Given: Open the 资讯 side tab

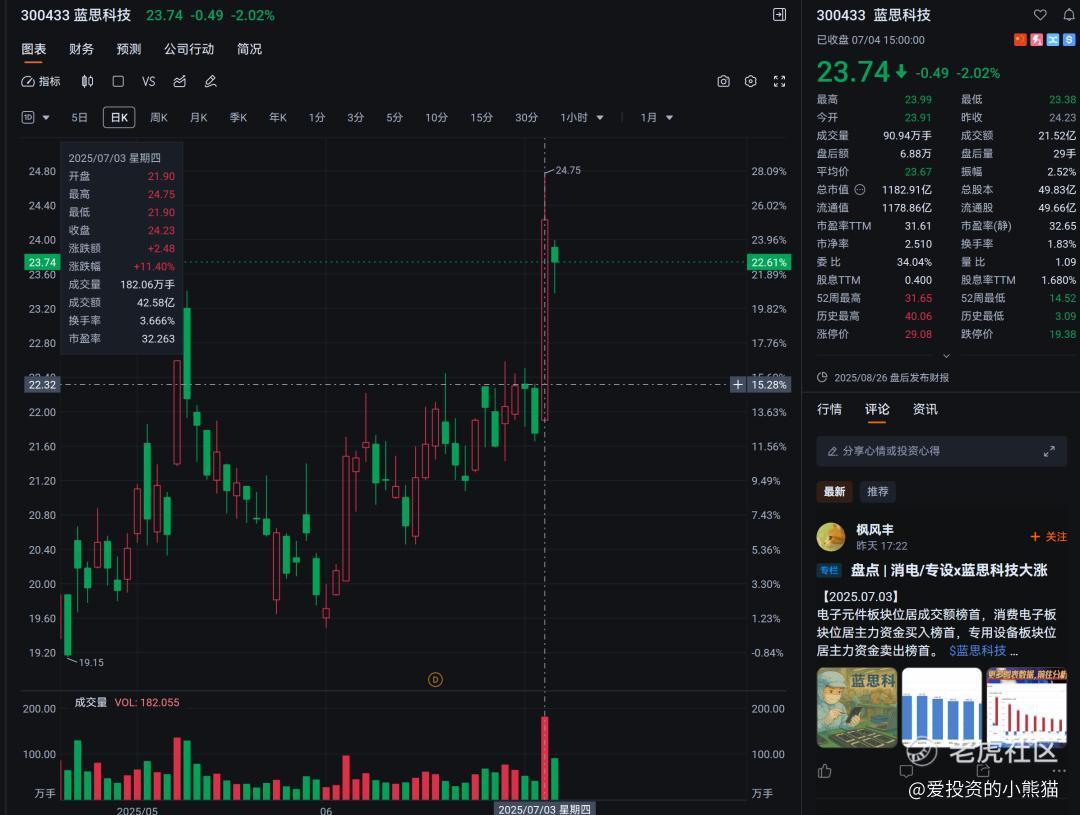Looking at the screenshot, I should [x=925, y=409].
